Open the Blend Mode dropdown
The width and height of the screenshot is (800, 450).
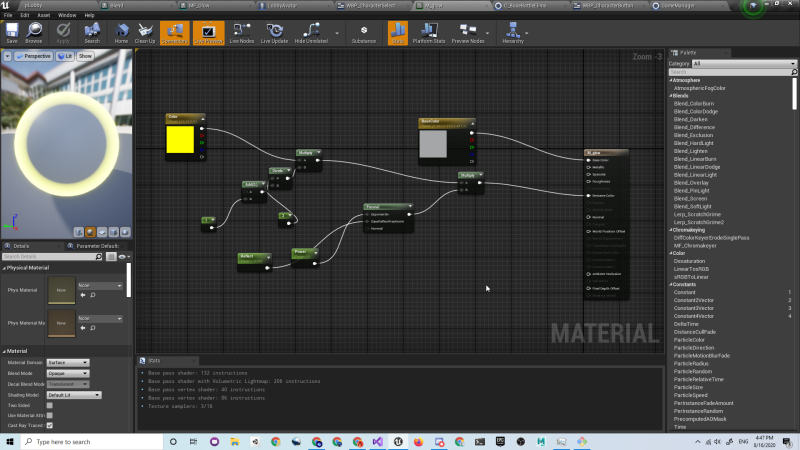click(68, 372)
